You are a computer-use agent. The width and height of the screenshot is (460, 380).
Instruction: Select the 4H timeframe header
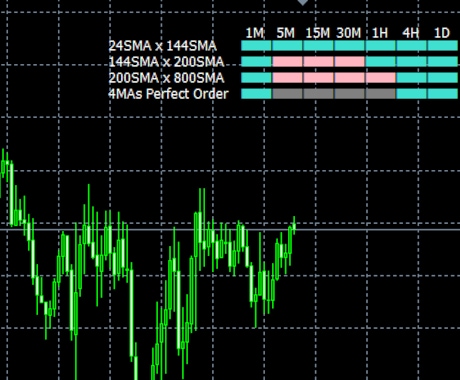click(x=411, y=33)
